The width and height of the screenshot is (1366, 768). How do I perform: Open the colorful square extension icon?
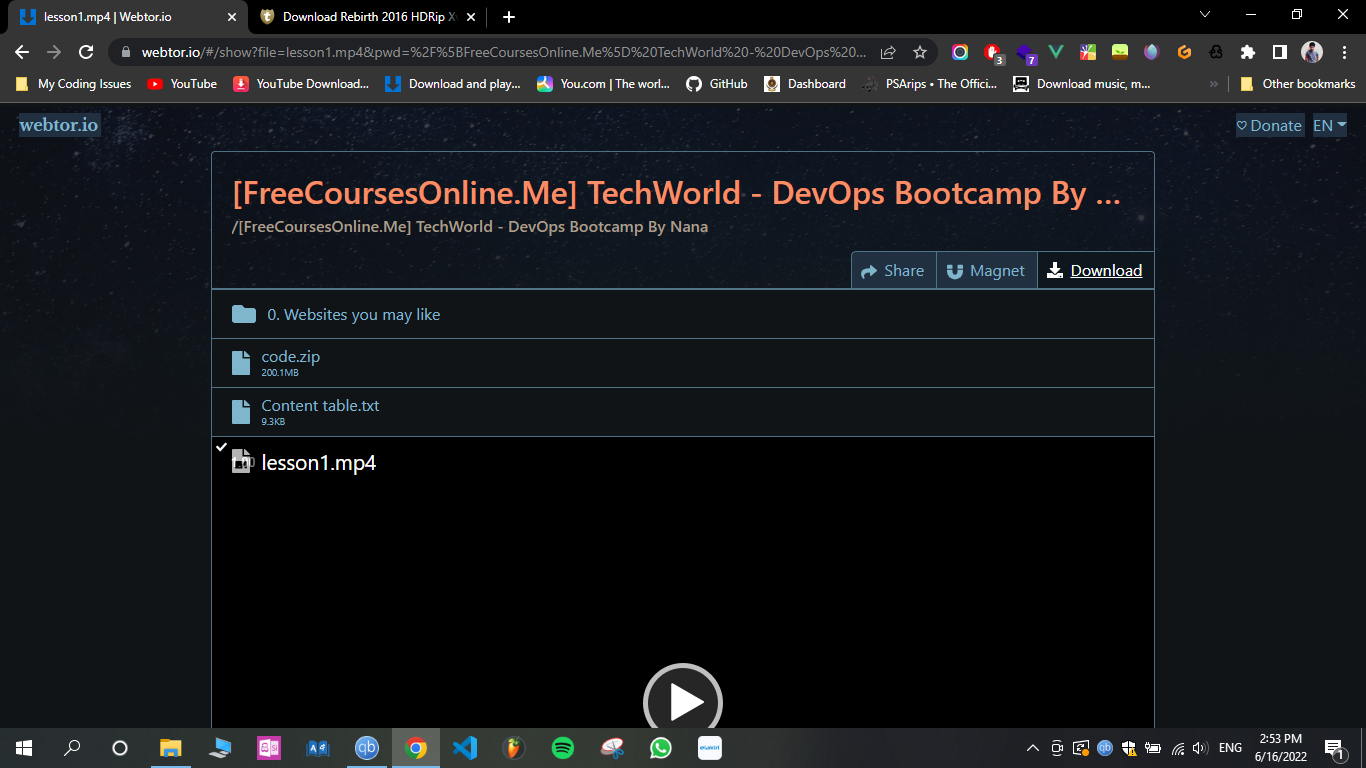1088,52
